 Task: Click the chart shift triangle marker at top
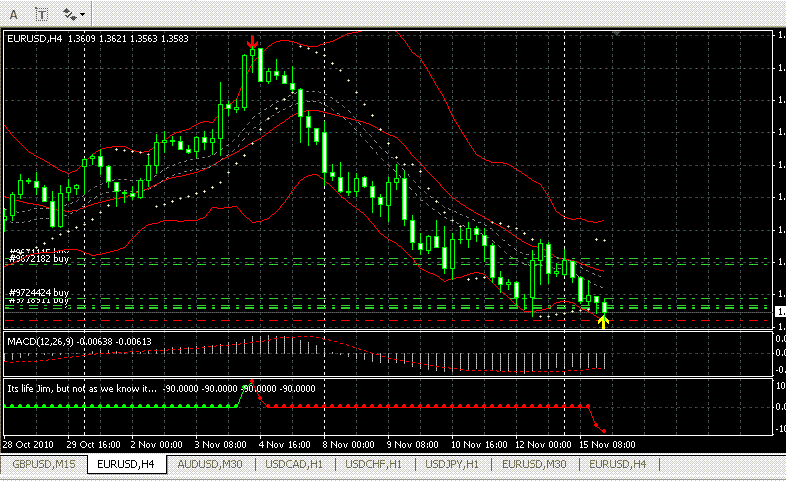(x=616, y=33)
